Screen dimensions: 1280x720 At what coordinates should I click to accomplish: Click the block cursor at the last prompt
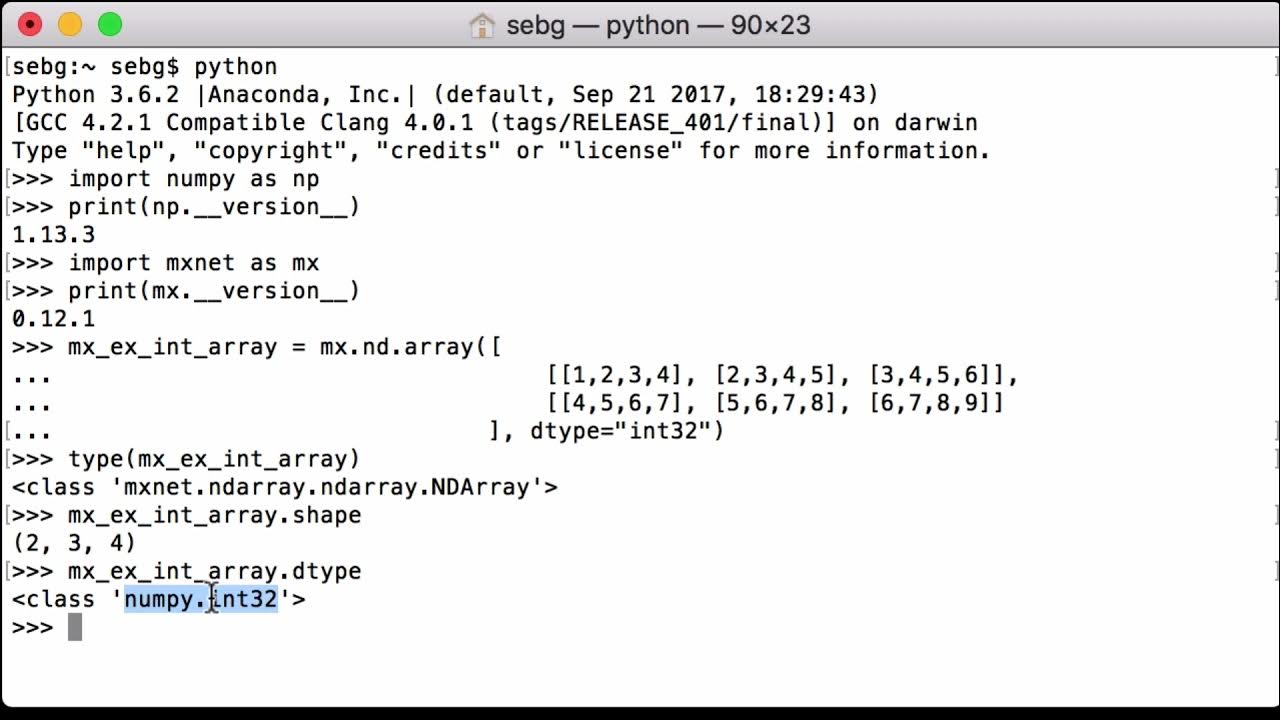click(x=75, y=627)
